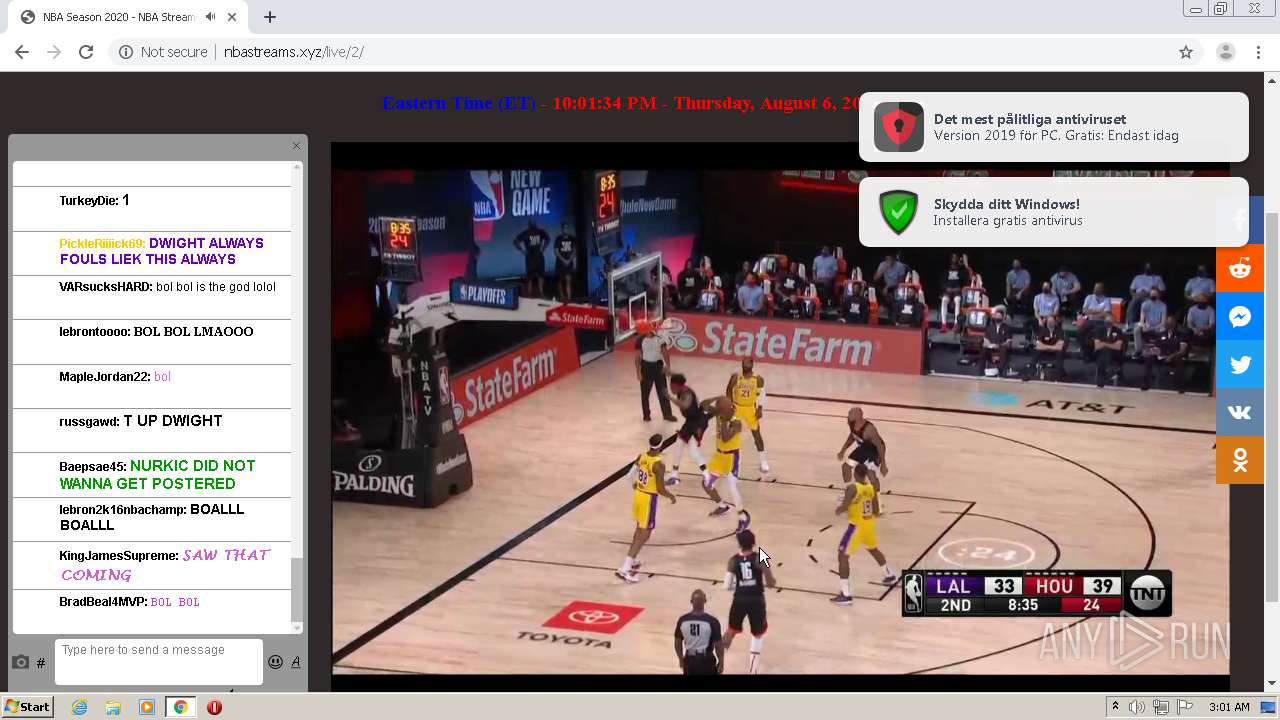Click russgawd username in chat
Viewport: 1280px width, 720px height.
point(88,422)
